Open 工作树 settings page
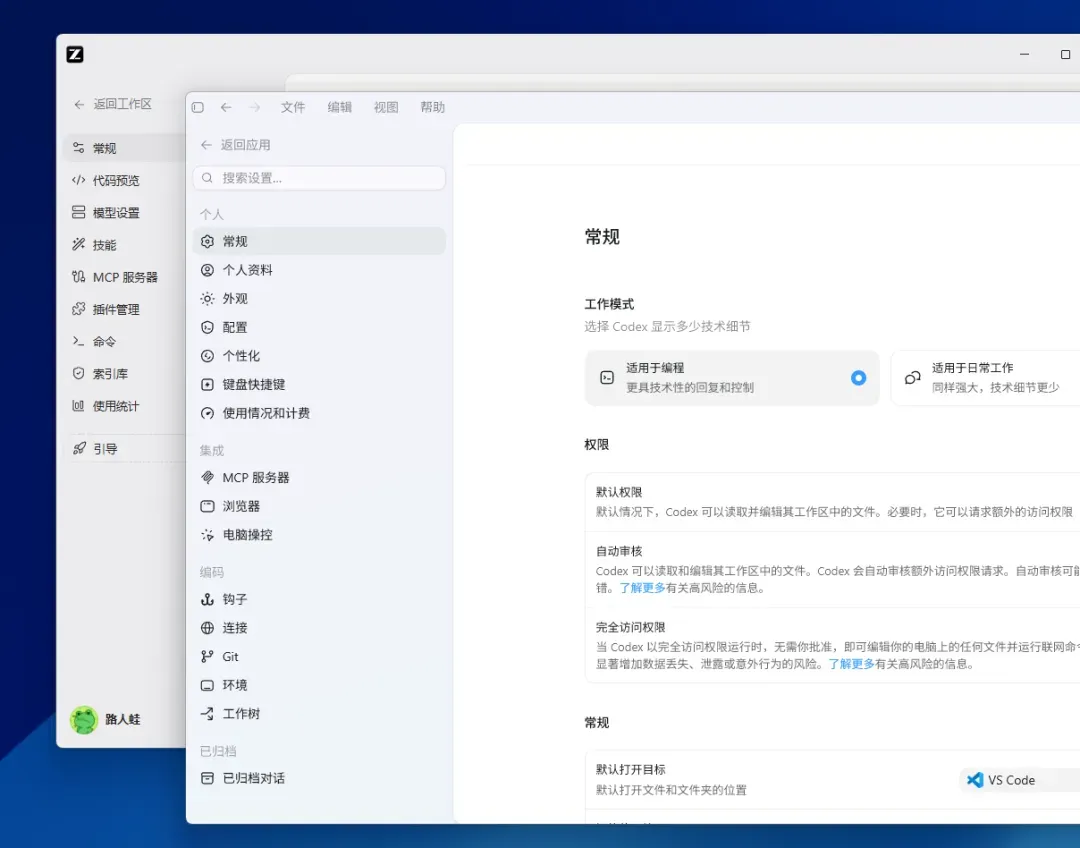1080x848 pixels. (x=319, y=714)
